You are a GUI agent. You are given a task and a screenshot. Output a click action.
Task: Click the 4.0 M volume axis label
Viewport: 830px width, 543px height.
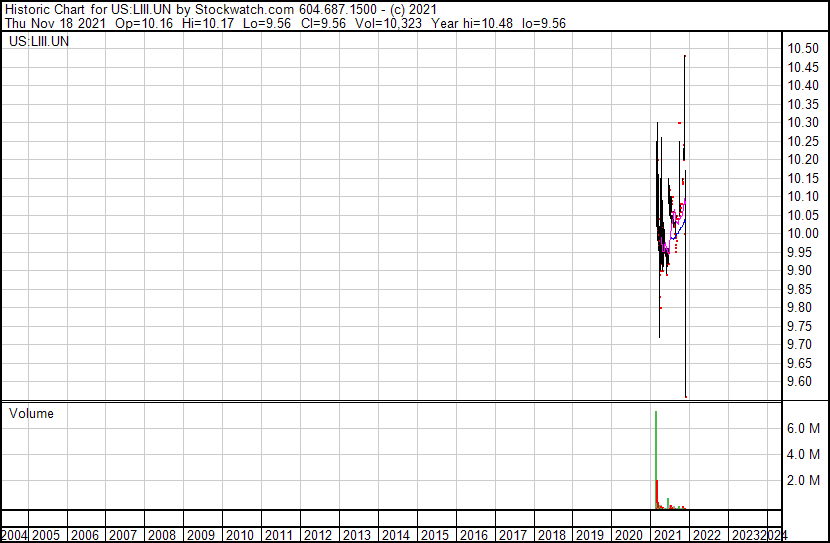coord(803,454)
